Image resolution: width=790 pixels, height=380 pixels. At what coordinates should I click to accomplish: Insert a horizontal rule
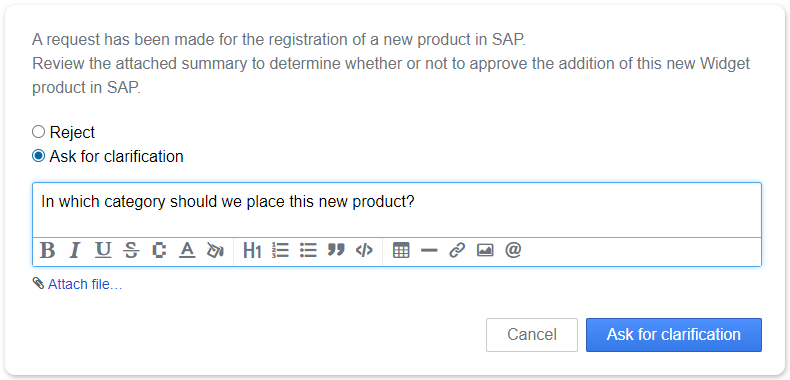tap(429, 250)
